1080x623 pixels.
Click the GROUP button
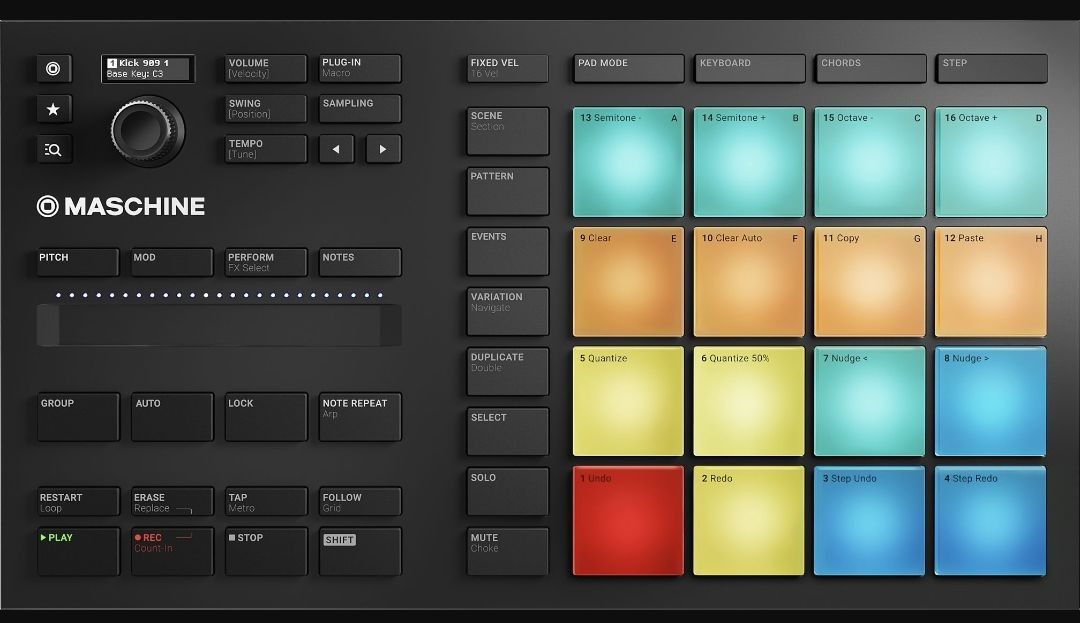point(78,417)
